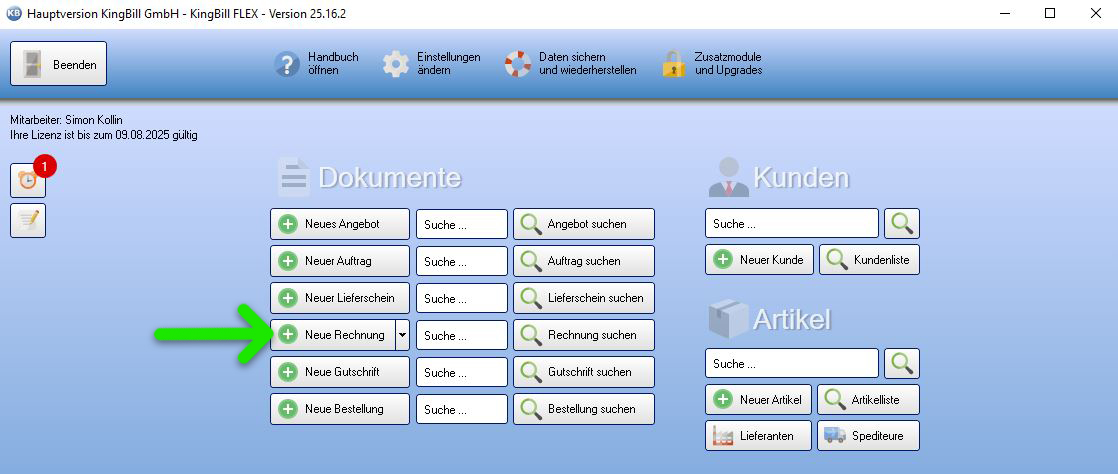The image size is (1118, 474).
Task: Click the Beenden exit button
Action: (58, 63)
